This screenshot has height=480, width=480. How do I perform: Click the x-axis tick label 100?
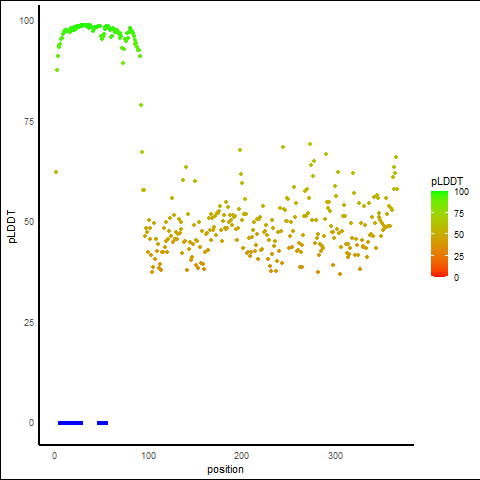click(x=149, y=456)
